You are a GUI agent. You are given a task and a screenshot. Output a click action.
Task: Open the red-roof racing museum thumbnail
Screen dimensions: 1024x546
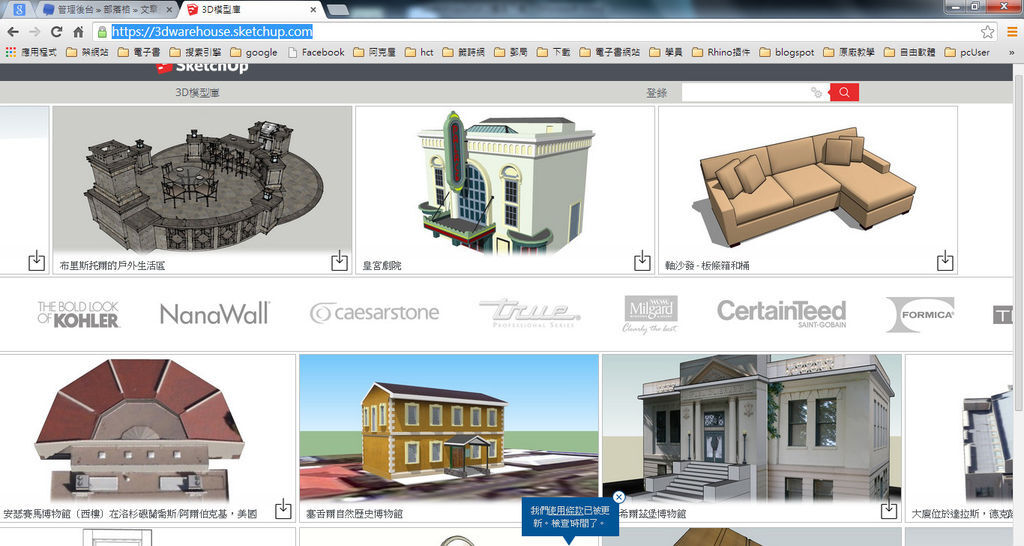pyautogui.click(x=147, y=429)
